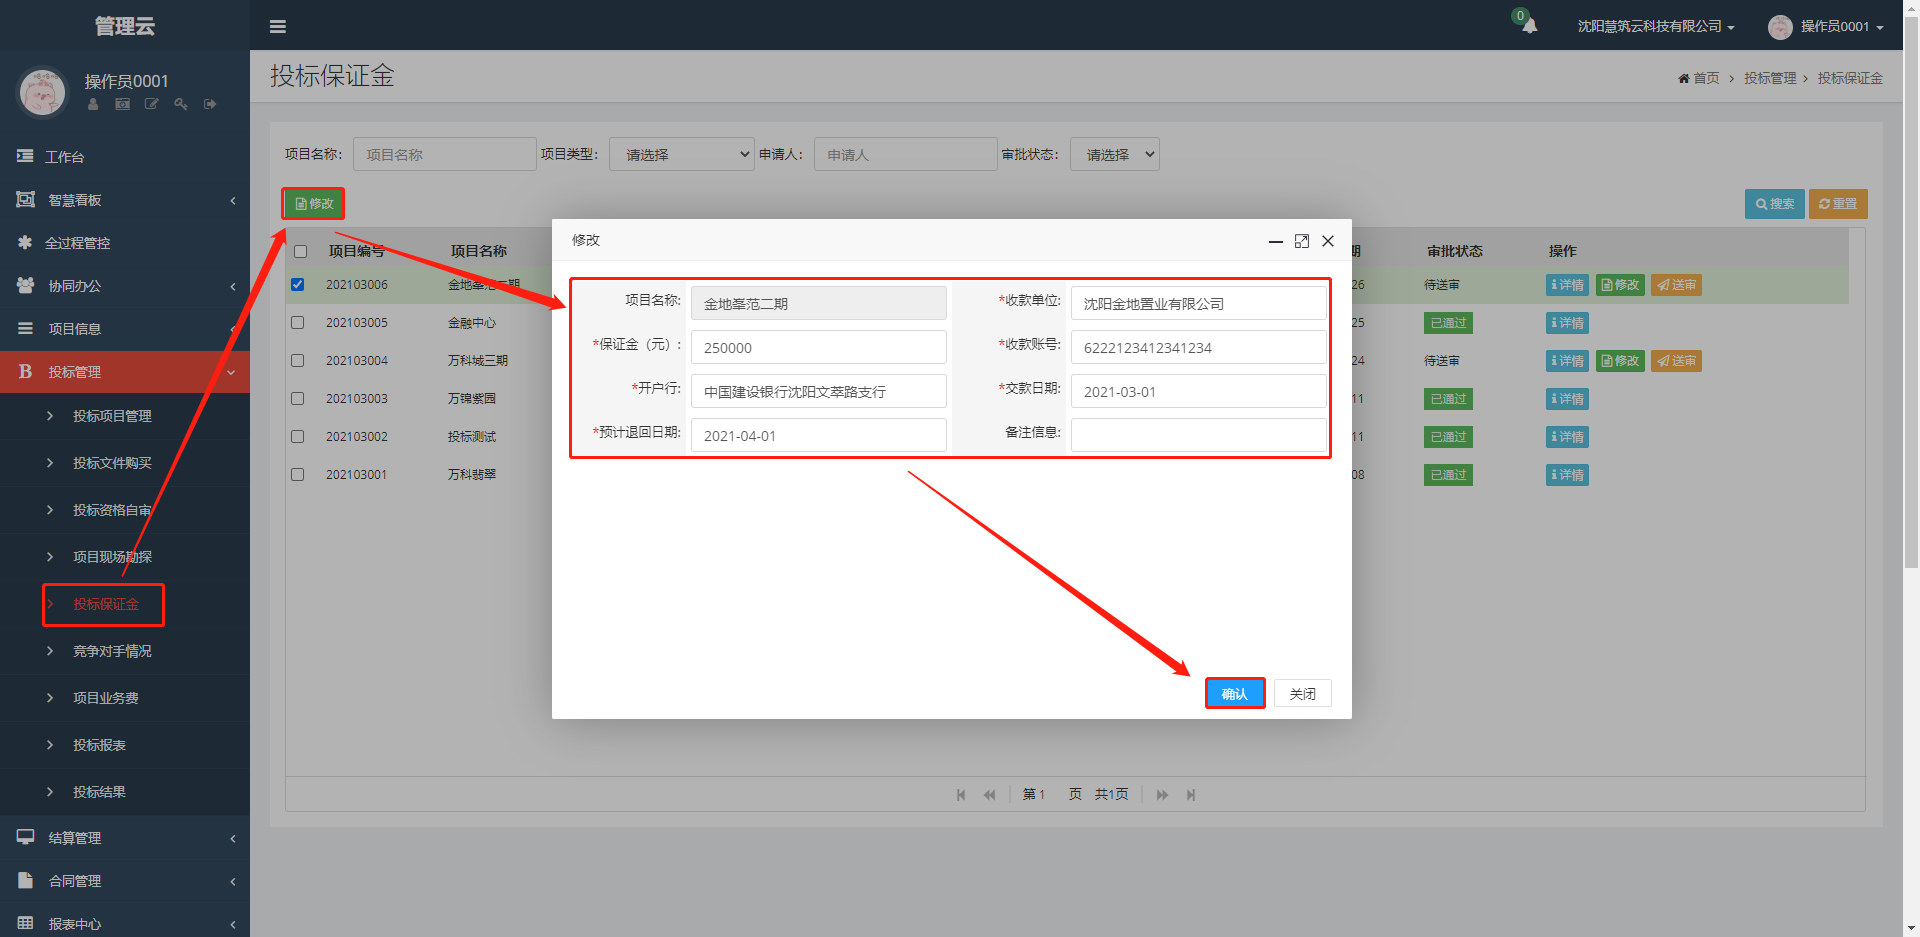The height and width of the screenshot is (937, 1920).
Task: Go to the next page of results
Action: click(x=1162, y=795)
